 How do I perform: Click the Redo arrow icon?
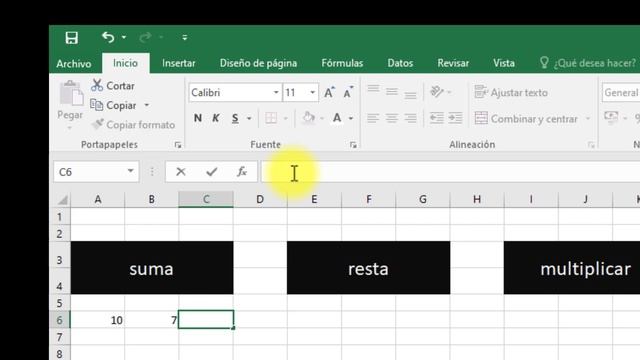pyautogui.click(x=145, y=38)
